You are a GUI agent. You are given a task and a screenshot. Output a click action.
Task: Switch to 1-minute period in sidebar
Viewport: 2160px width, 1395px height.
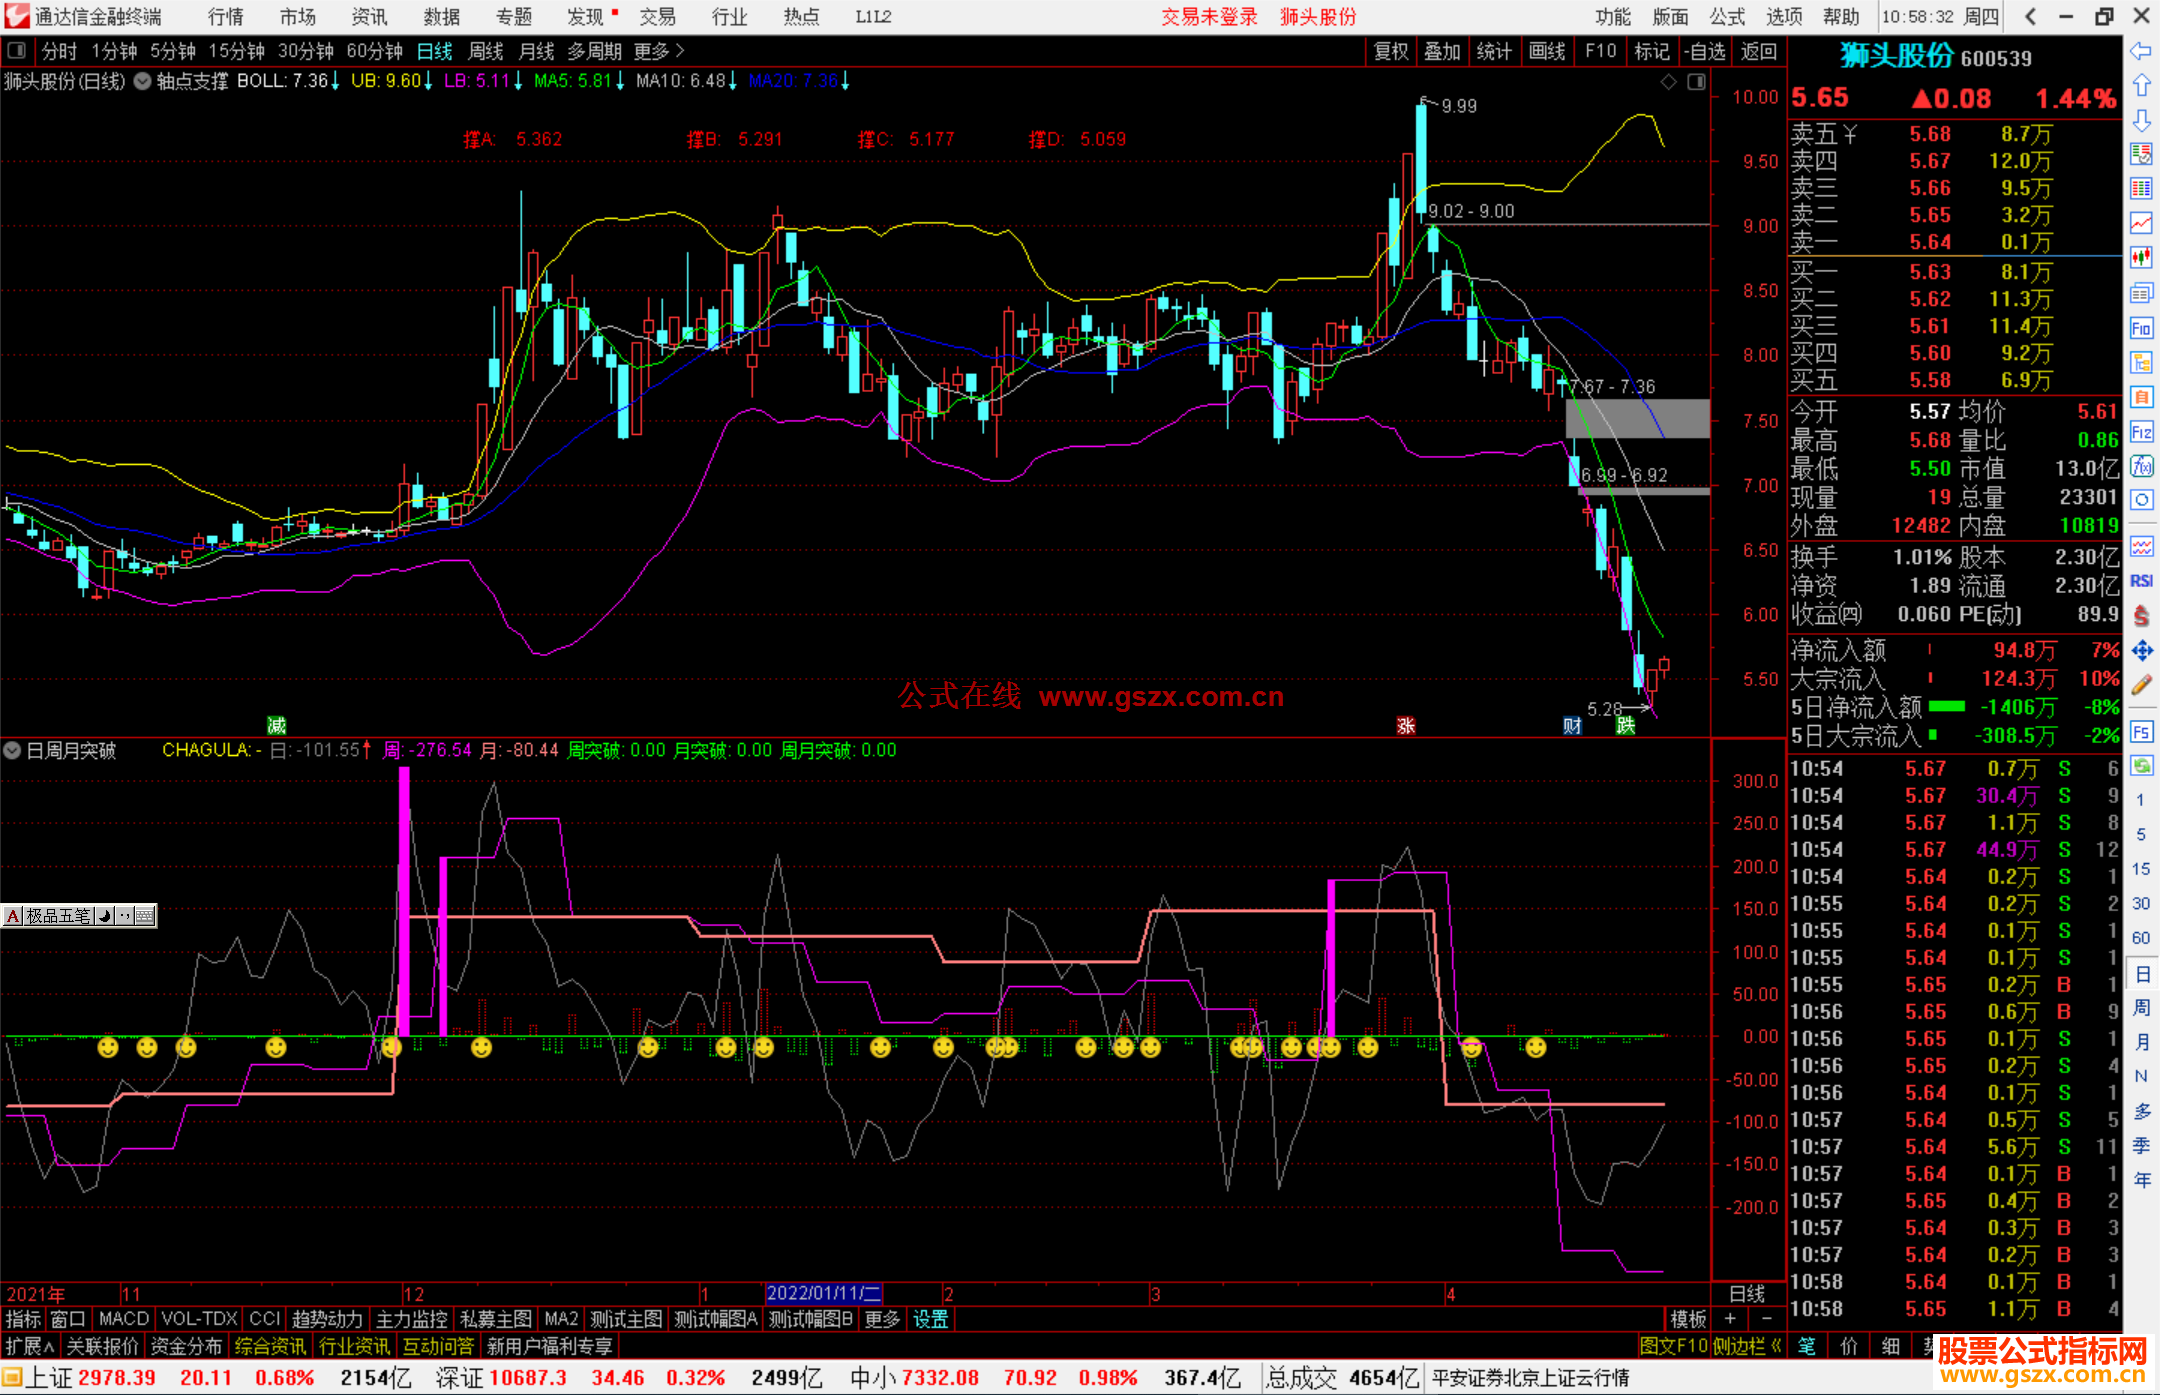pyautogui.click(x=2141, y=800)
